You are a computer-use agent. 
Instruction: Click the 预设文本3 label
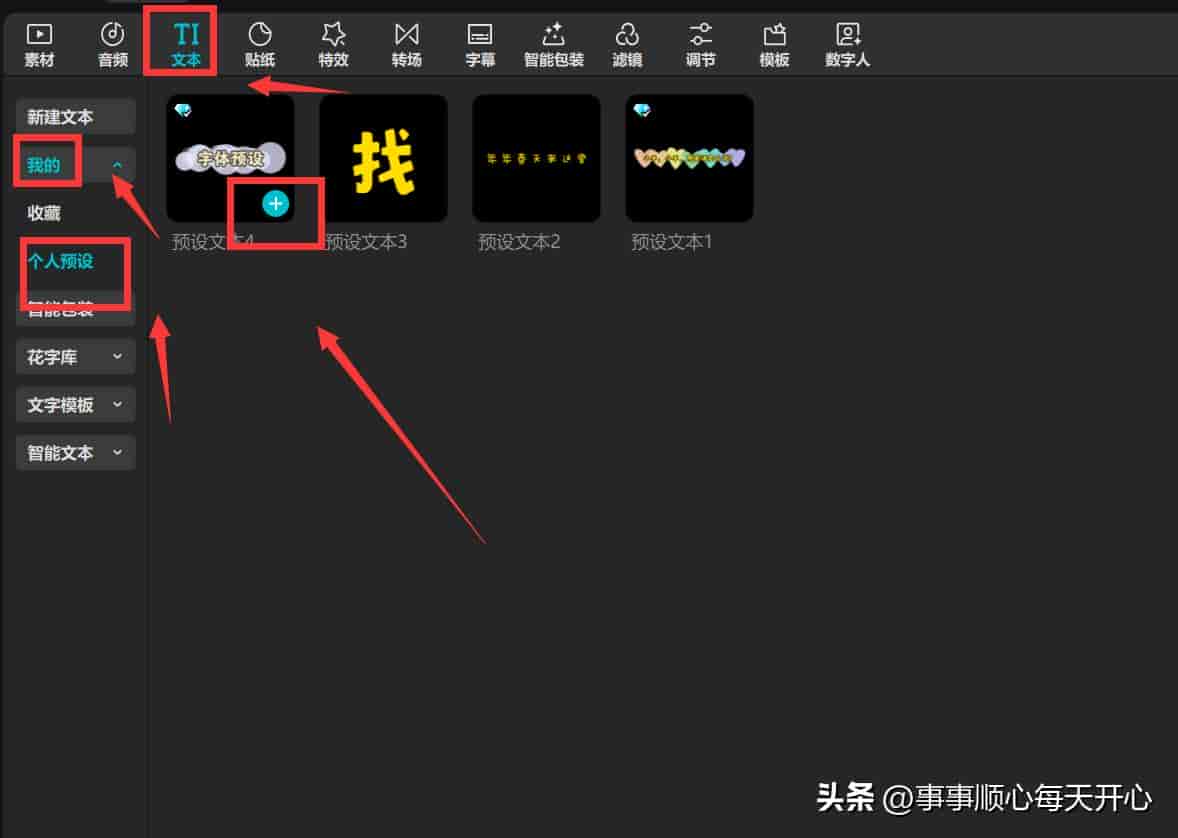tap(366, 242)
